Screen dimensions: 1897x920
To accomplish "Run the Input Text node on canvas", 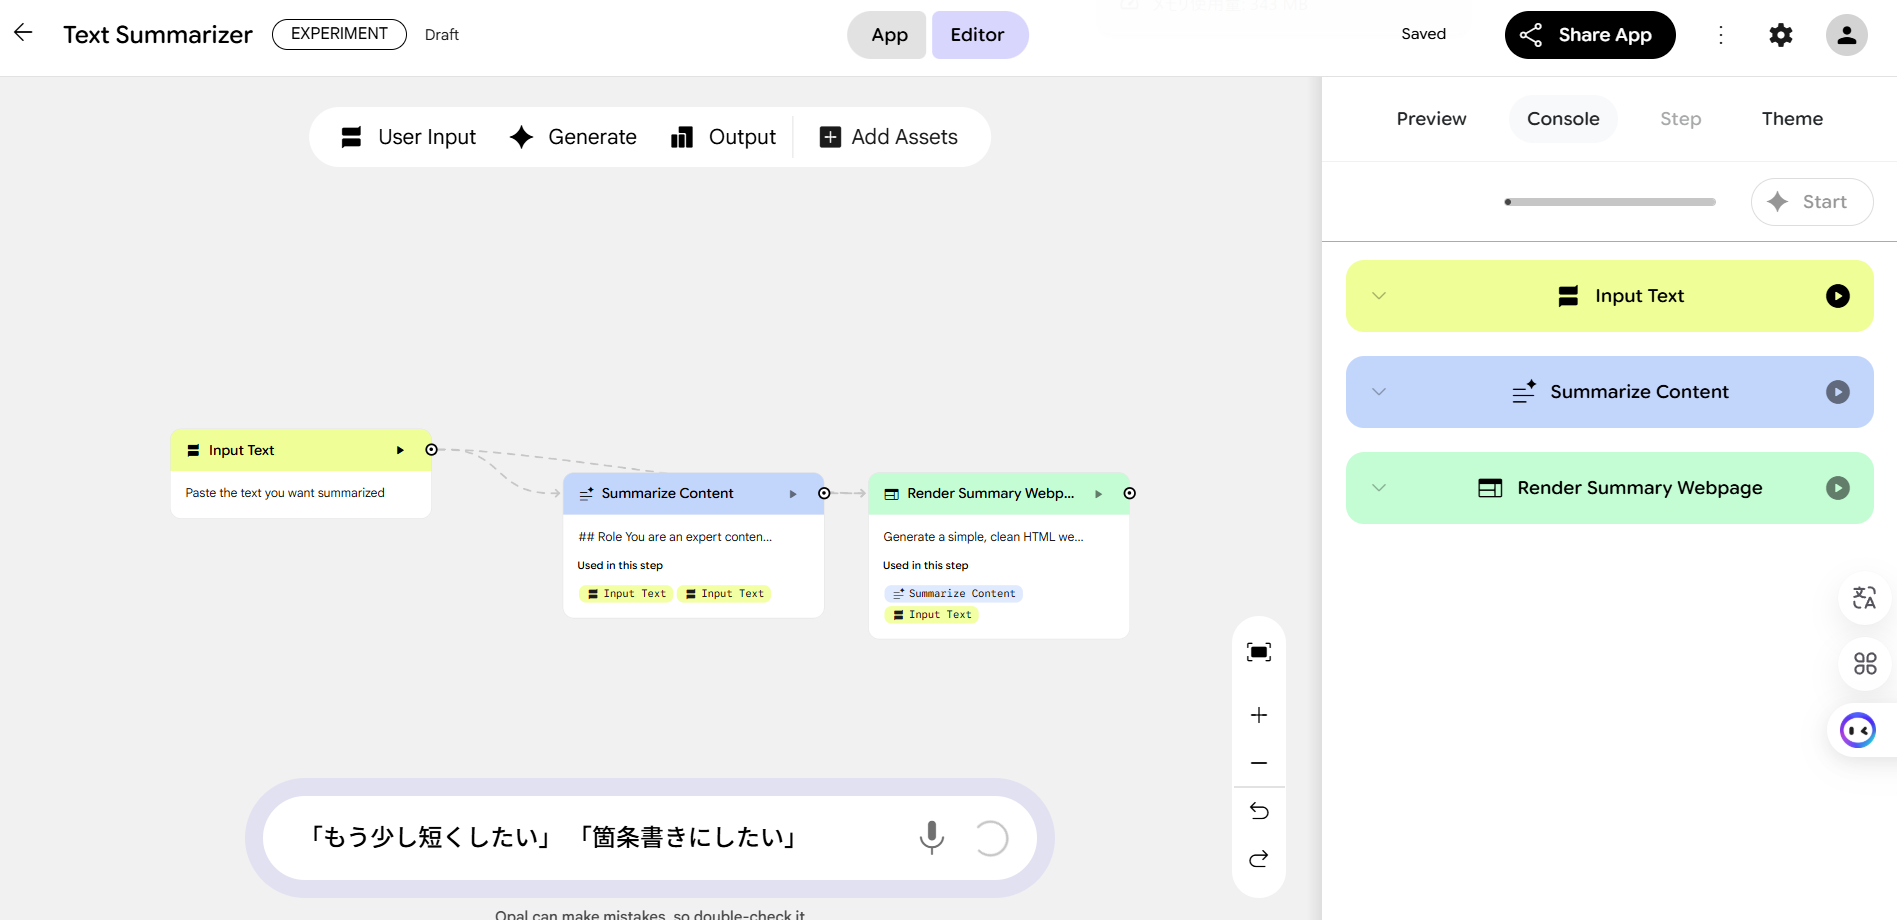I will point(400,450).
